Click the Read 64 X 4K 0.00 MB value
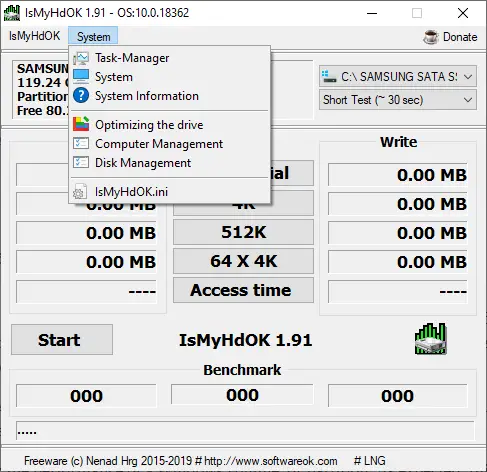 (86, 262)
